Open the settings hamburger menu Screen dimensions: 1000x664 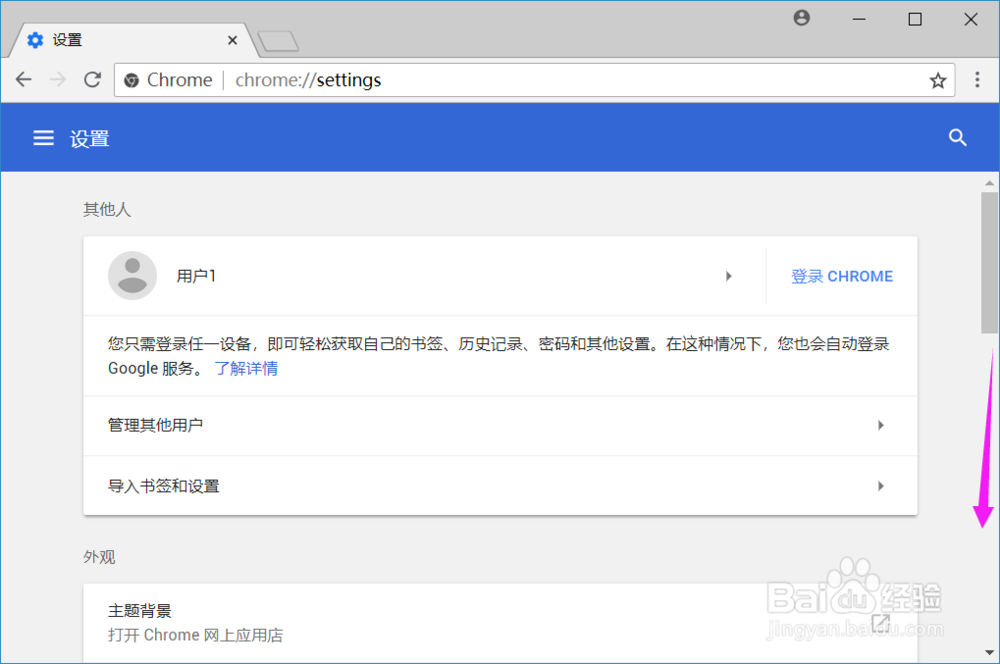[x=43, y=138]
